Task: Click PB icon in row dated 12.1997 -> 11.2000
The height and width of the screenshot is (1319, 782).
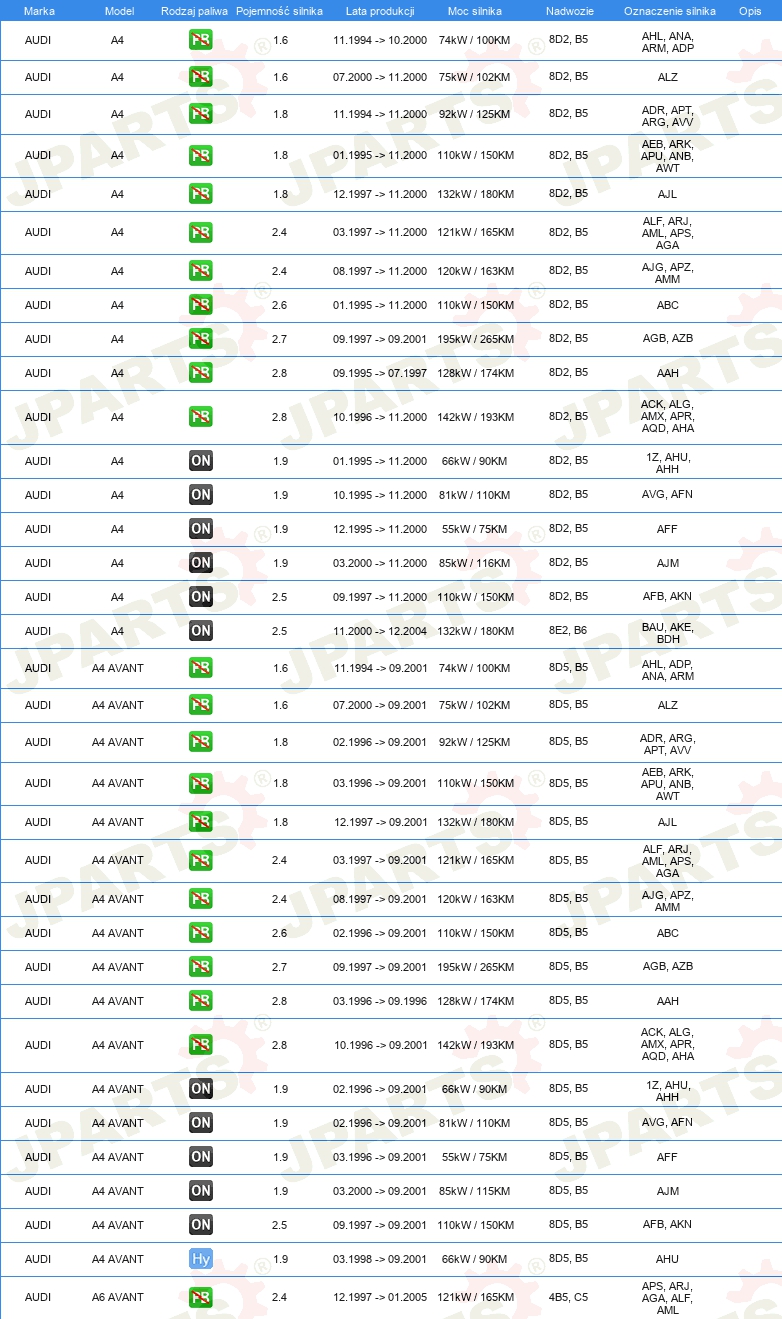Action: point(201,194)
